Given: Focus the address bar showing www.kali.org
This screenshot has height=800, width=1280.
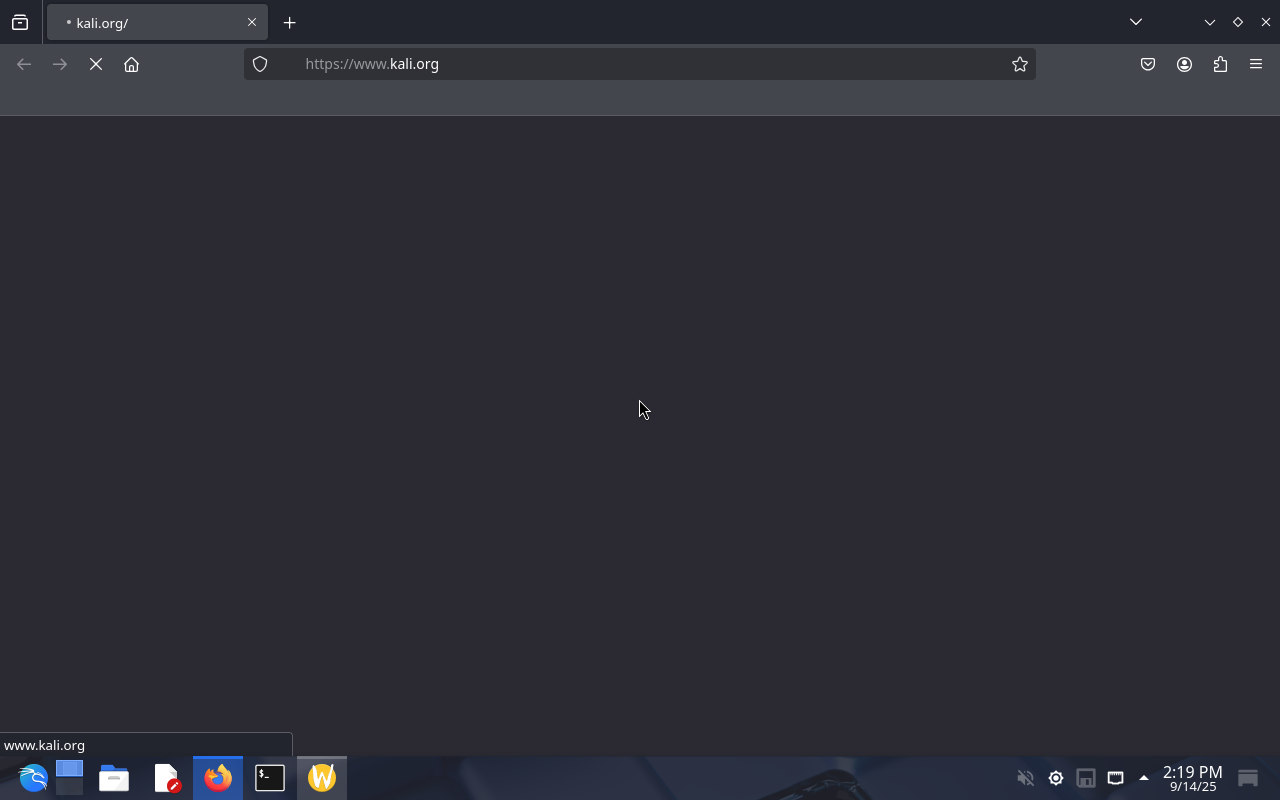Looking at the screenshot, I should click(640, 64).
